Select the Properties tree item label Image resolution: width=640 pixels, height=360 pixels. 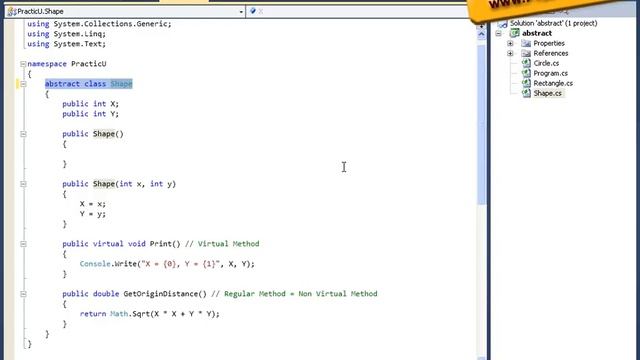point(549,43)
